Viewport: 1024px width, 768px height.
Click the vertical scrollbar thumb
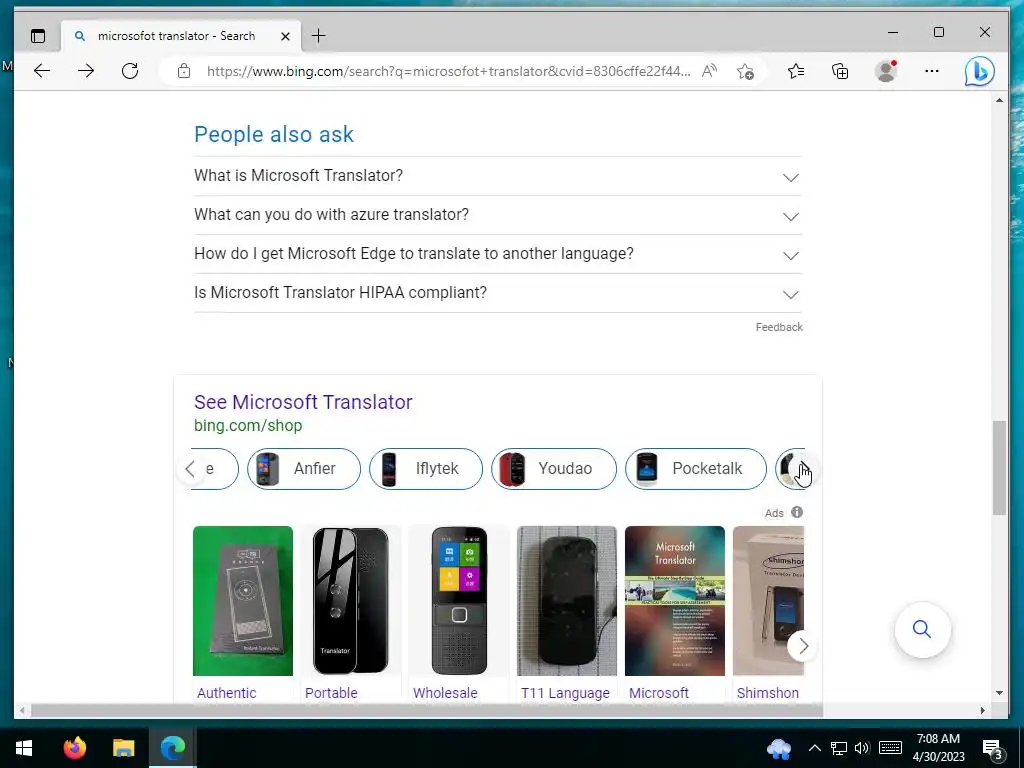coord(999,468)
